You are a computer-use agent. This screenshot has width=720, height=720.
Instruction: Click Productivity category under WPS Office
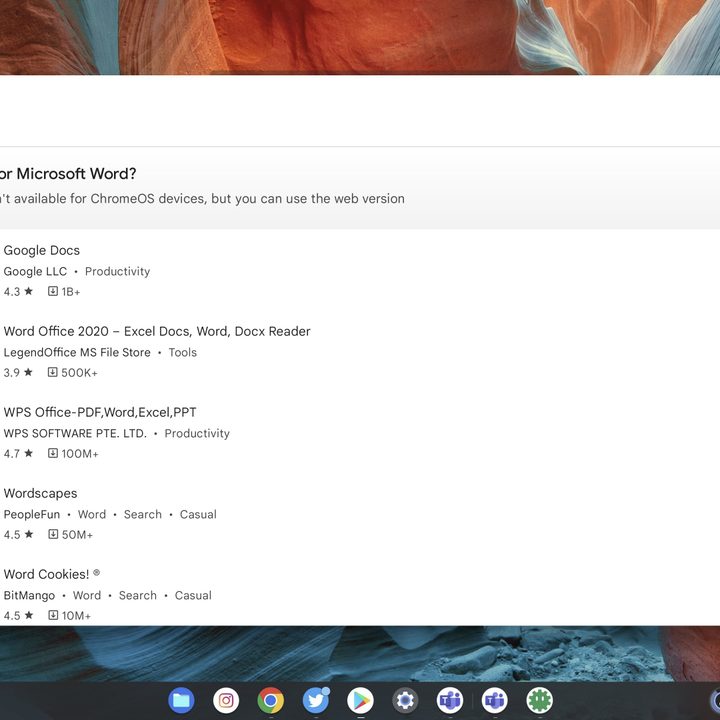coord(197,433)
